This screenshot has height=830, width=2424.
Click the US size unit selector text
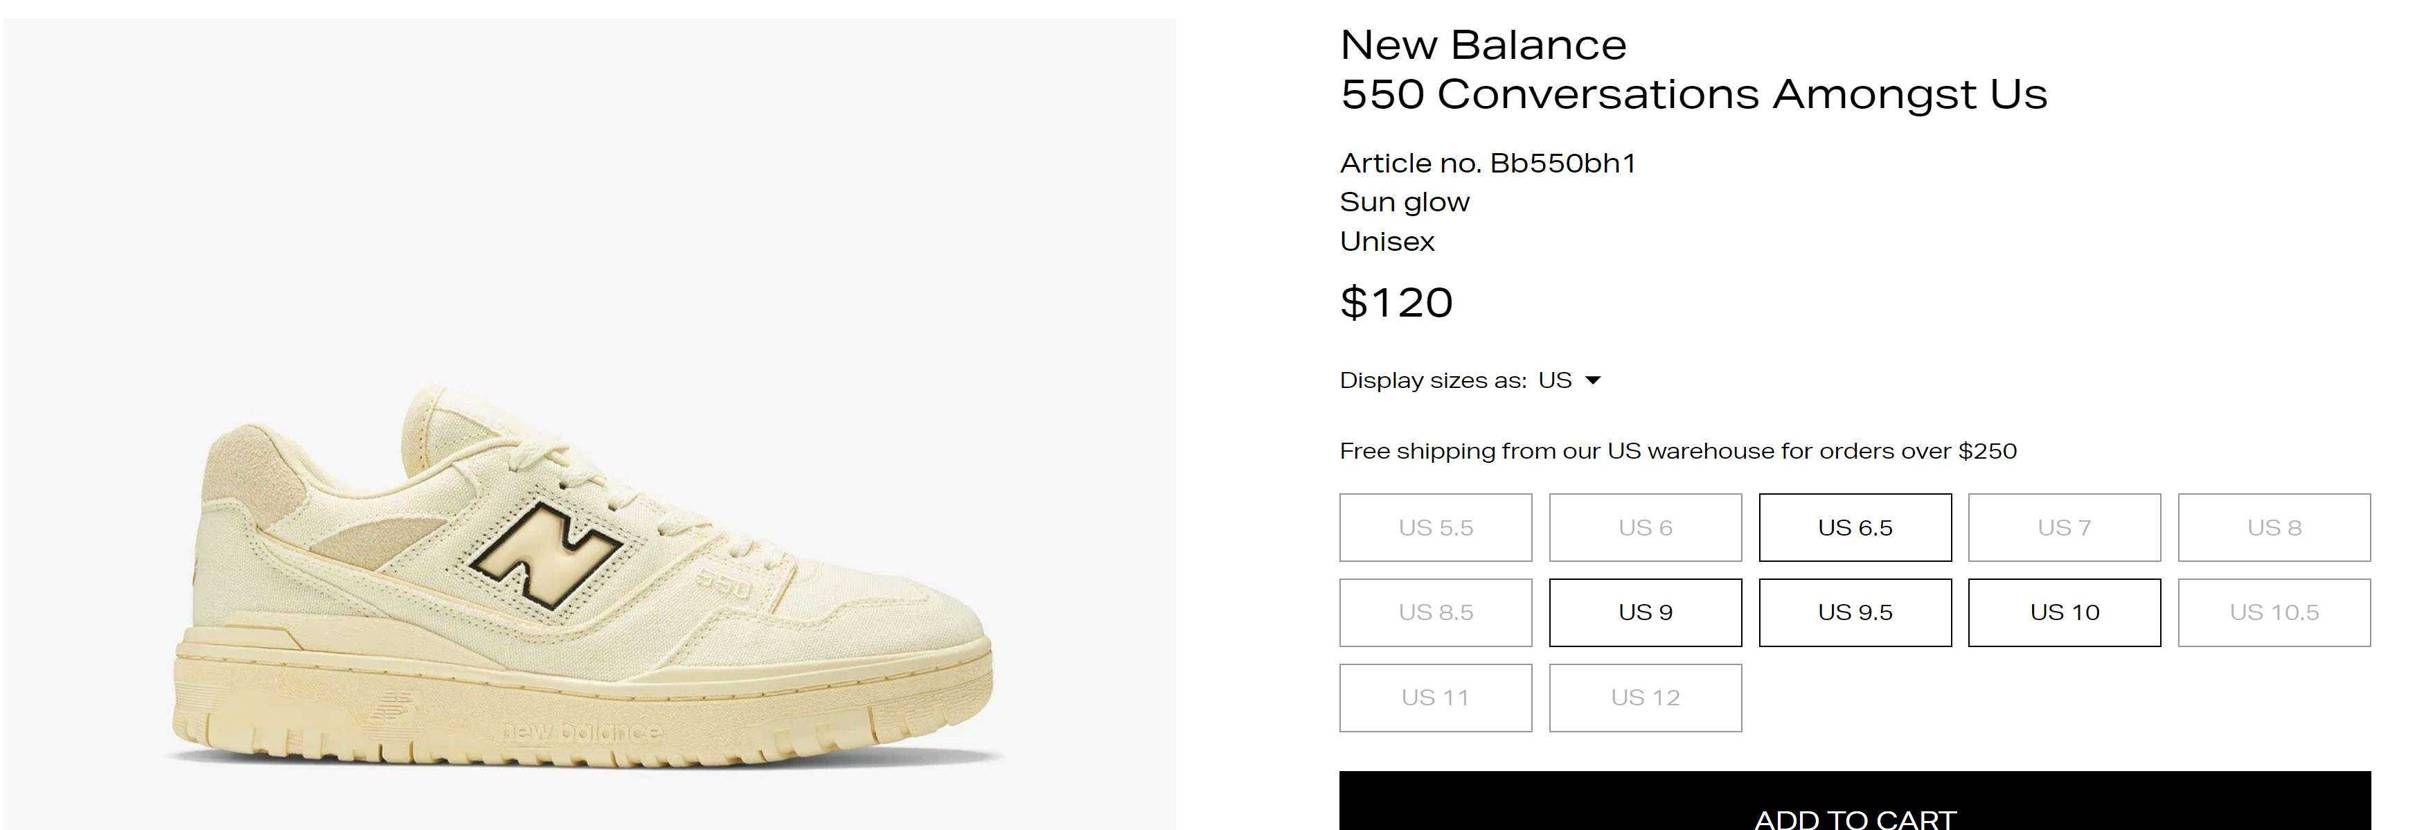pyautogui.click(x=1555, y=380)
